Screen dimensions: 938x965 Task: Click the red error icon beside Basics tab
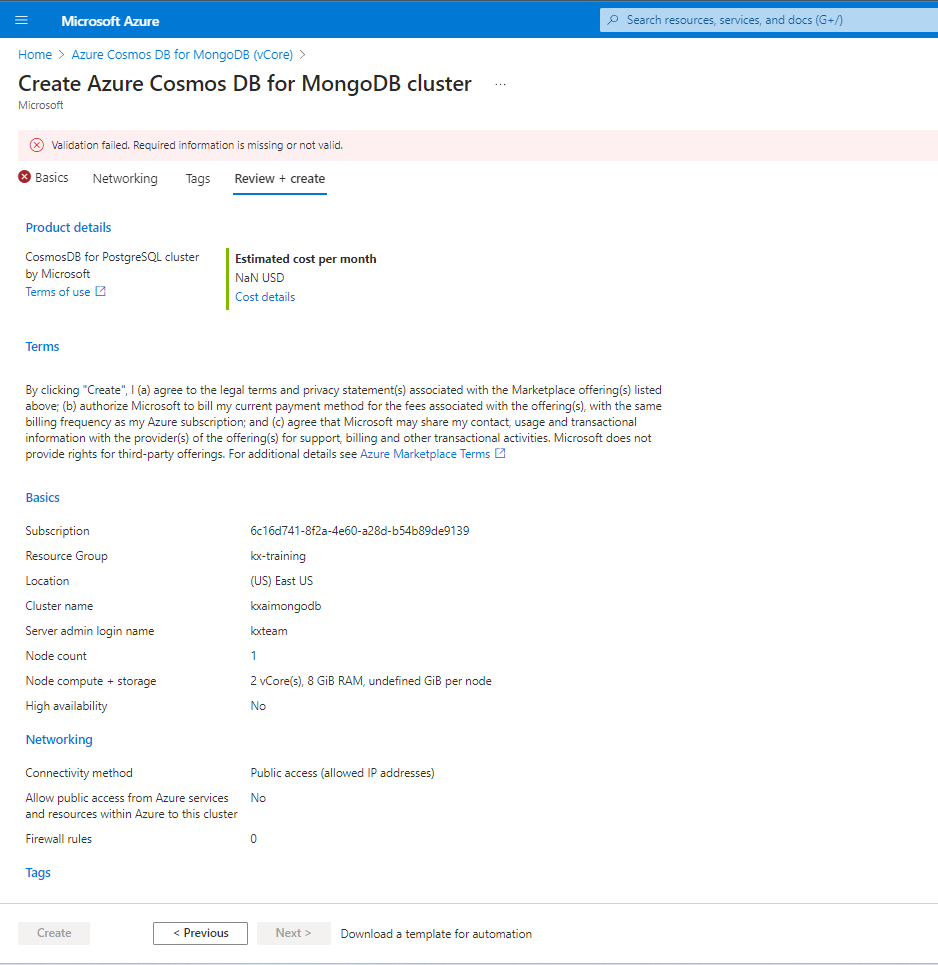25,177
